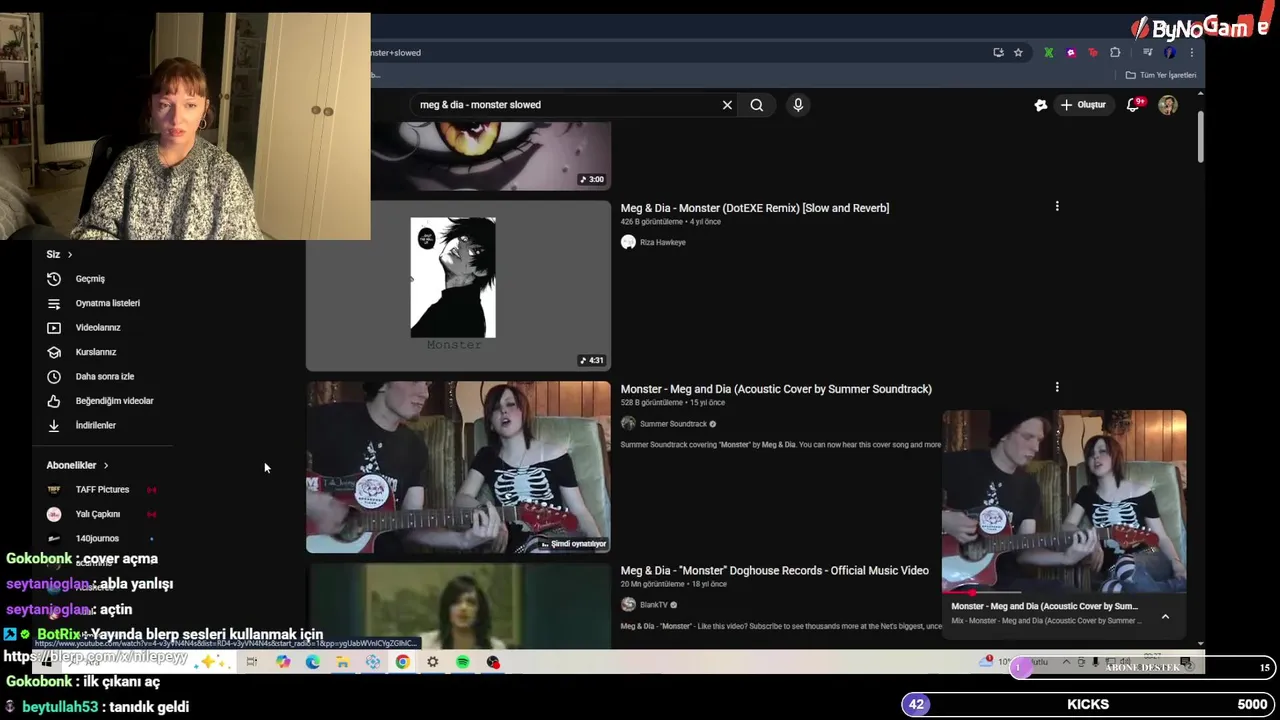The image size is (1280, 720).
Task: Open more options for Acoustic Cover video
Action: [1057, 388]
